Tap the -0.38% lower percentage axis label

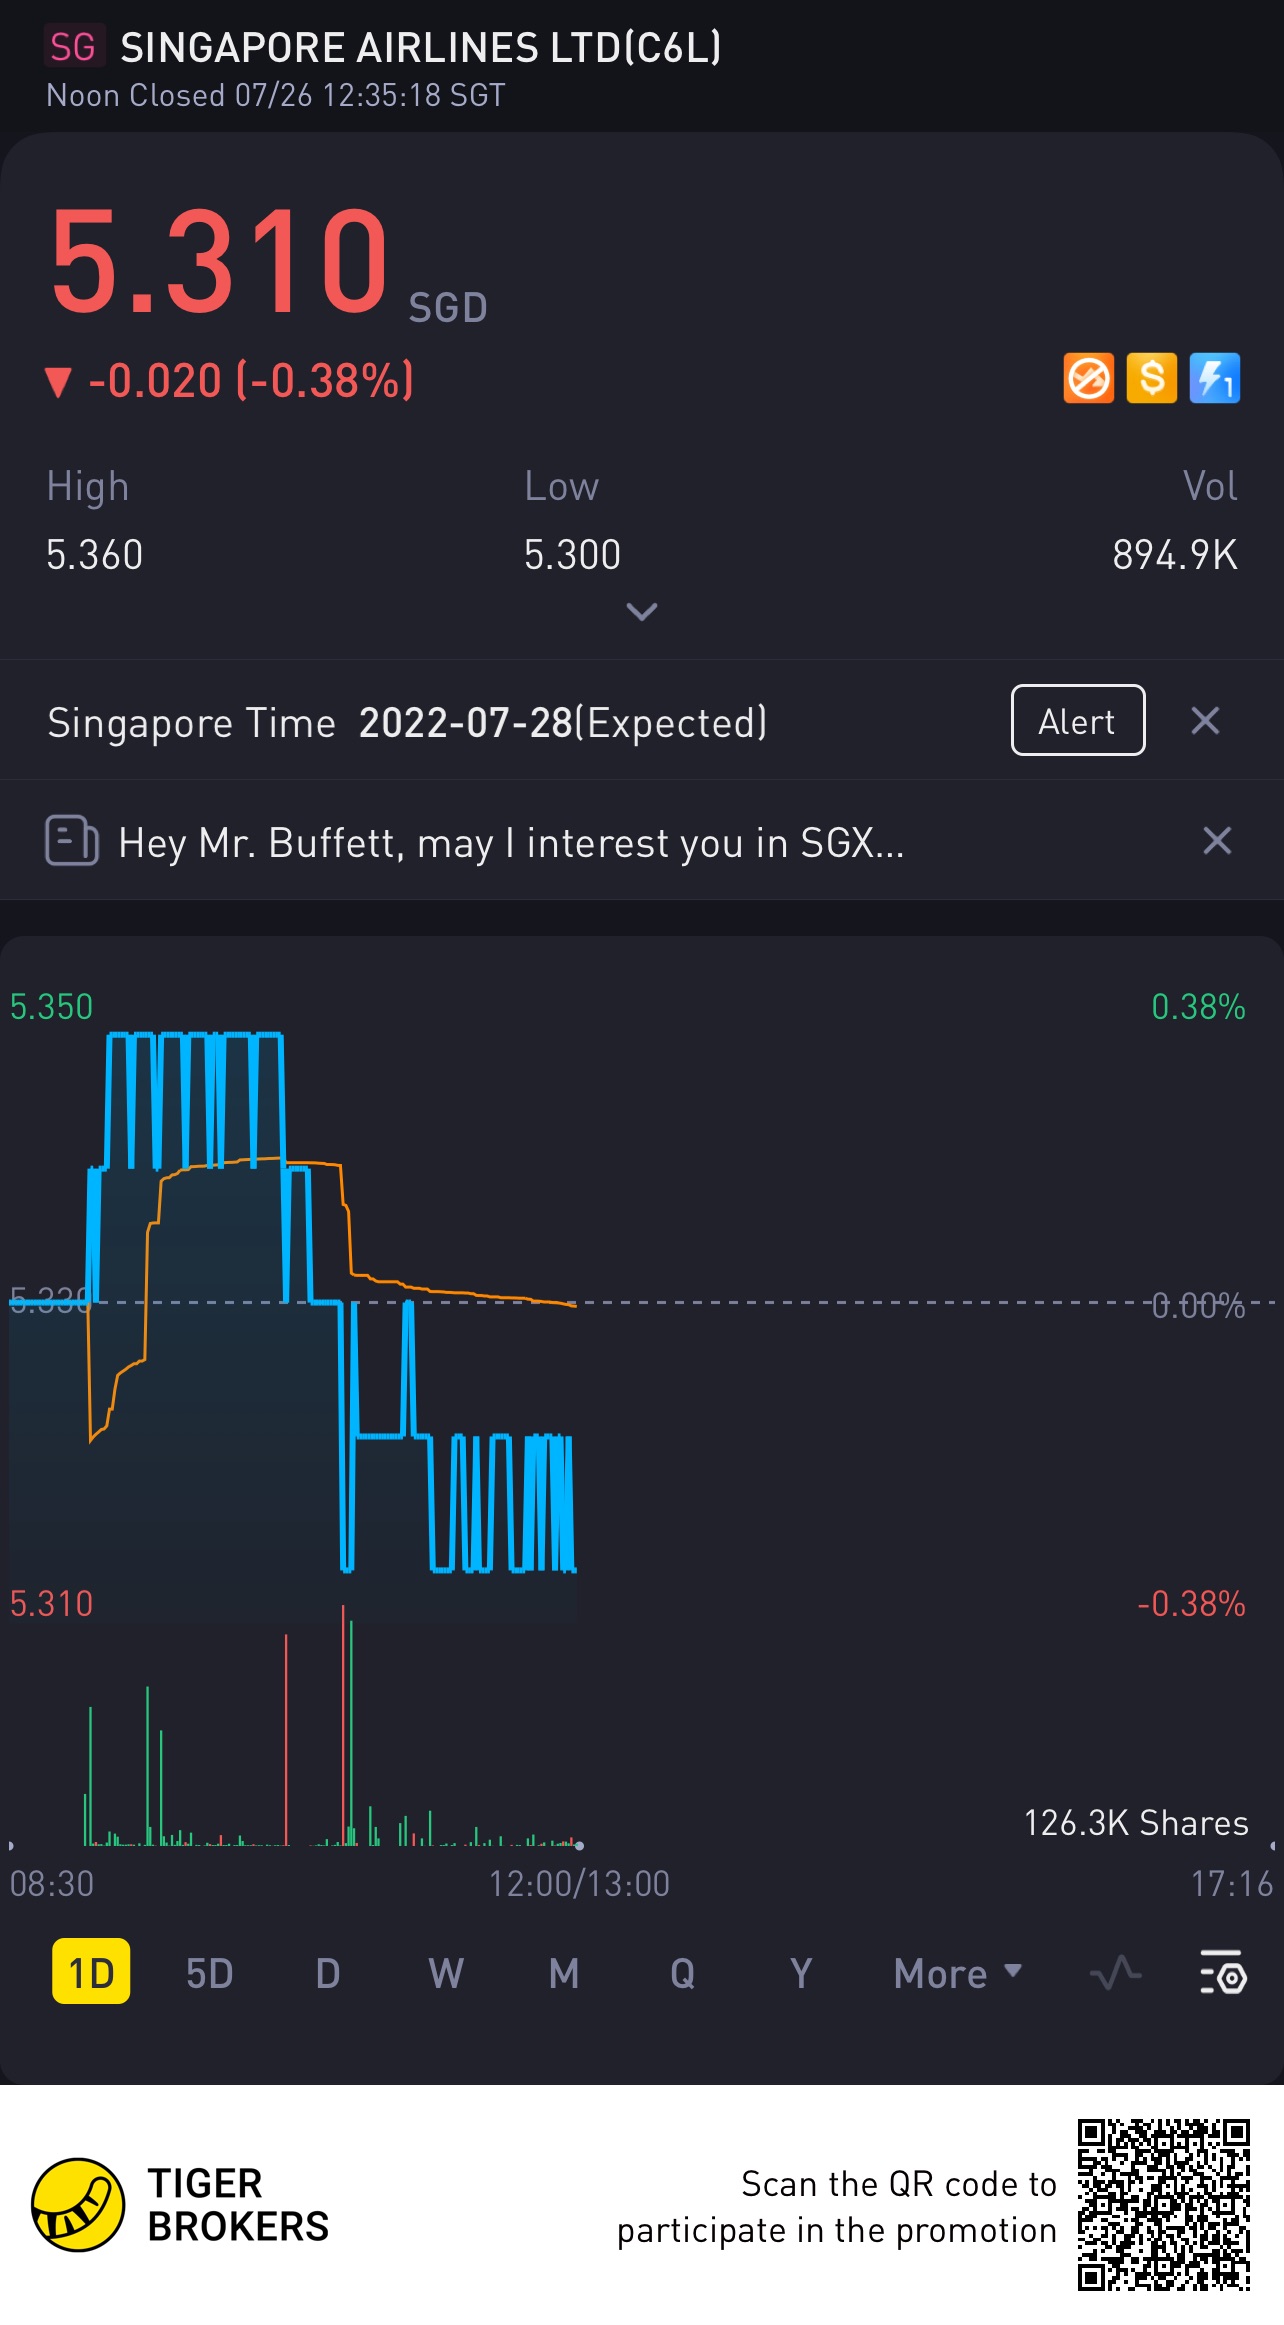tap(1191, 1604)
